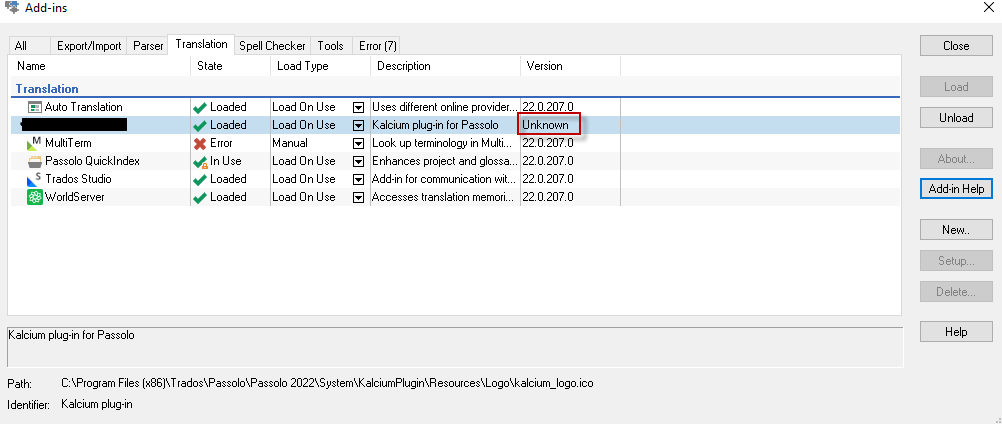Click the In Use status icon for Passolo QuickIndex

point(200,162)
